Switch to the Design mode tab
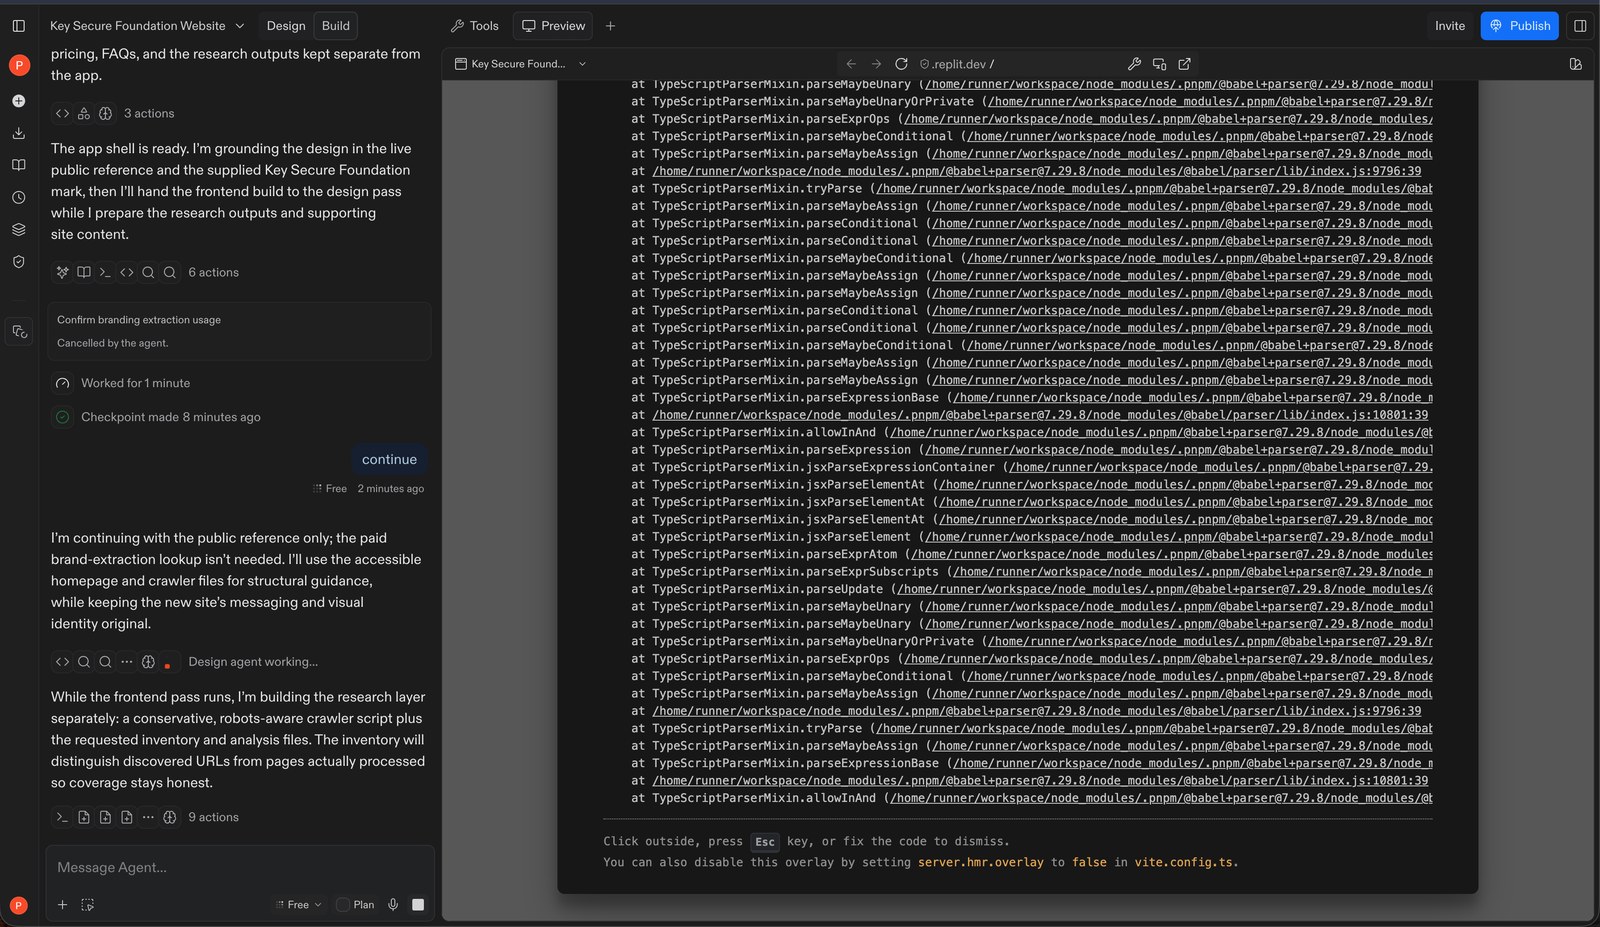 click(x=286, y=26)
